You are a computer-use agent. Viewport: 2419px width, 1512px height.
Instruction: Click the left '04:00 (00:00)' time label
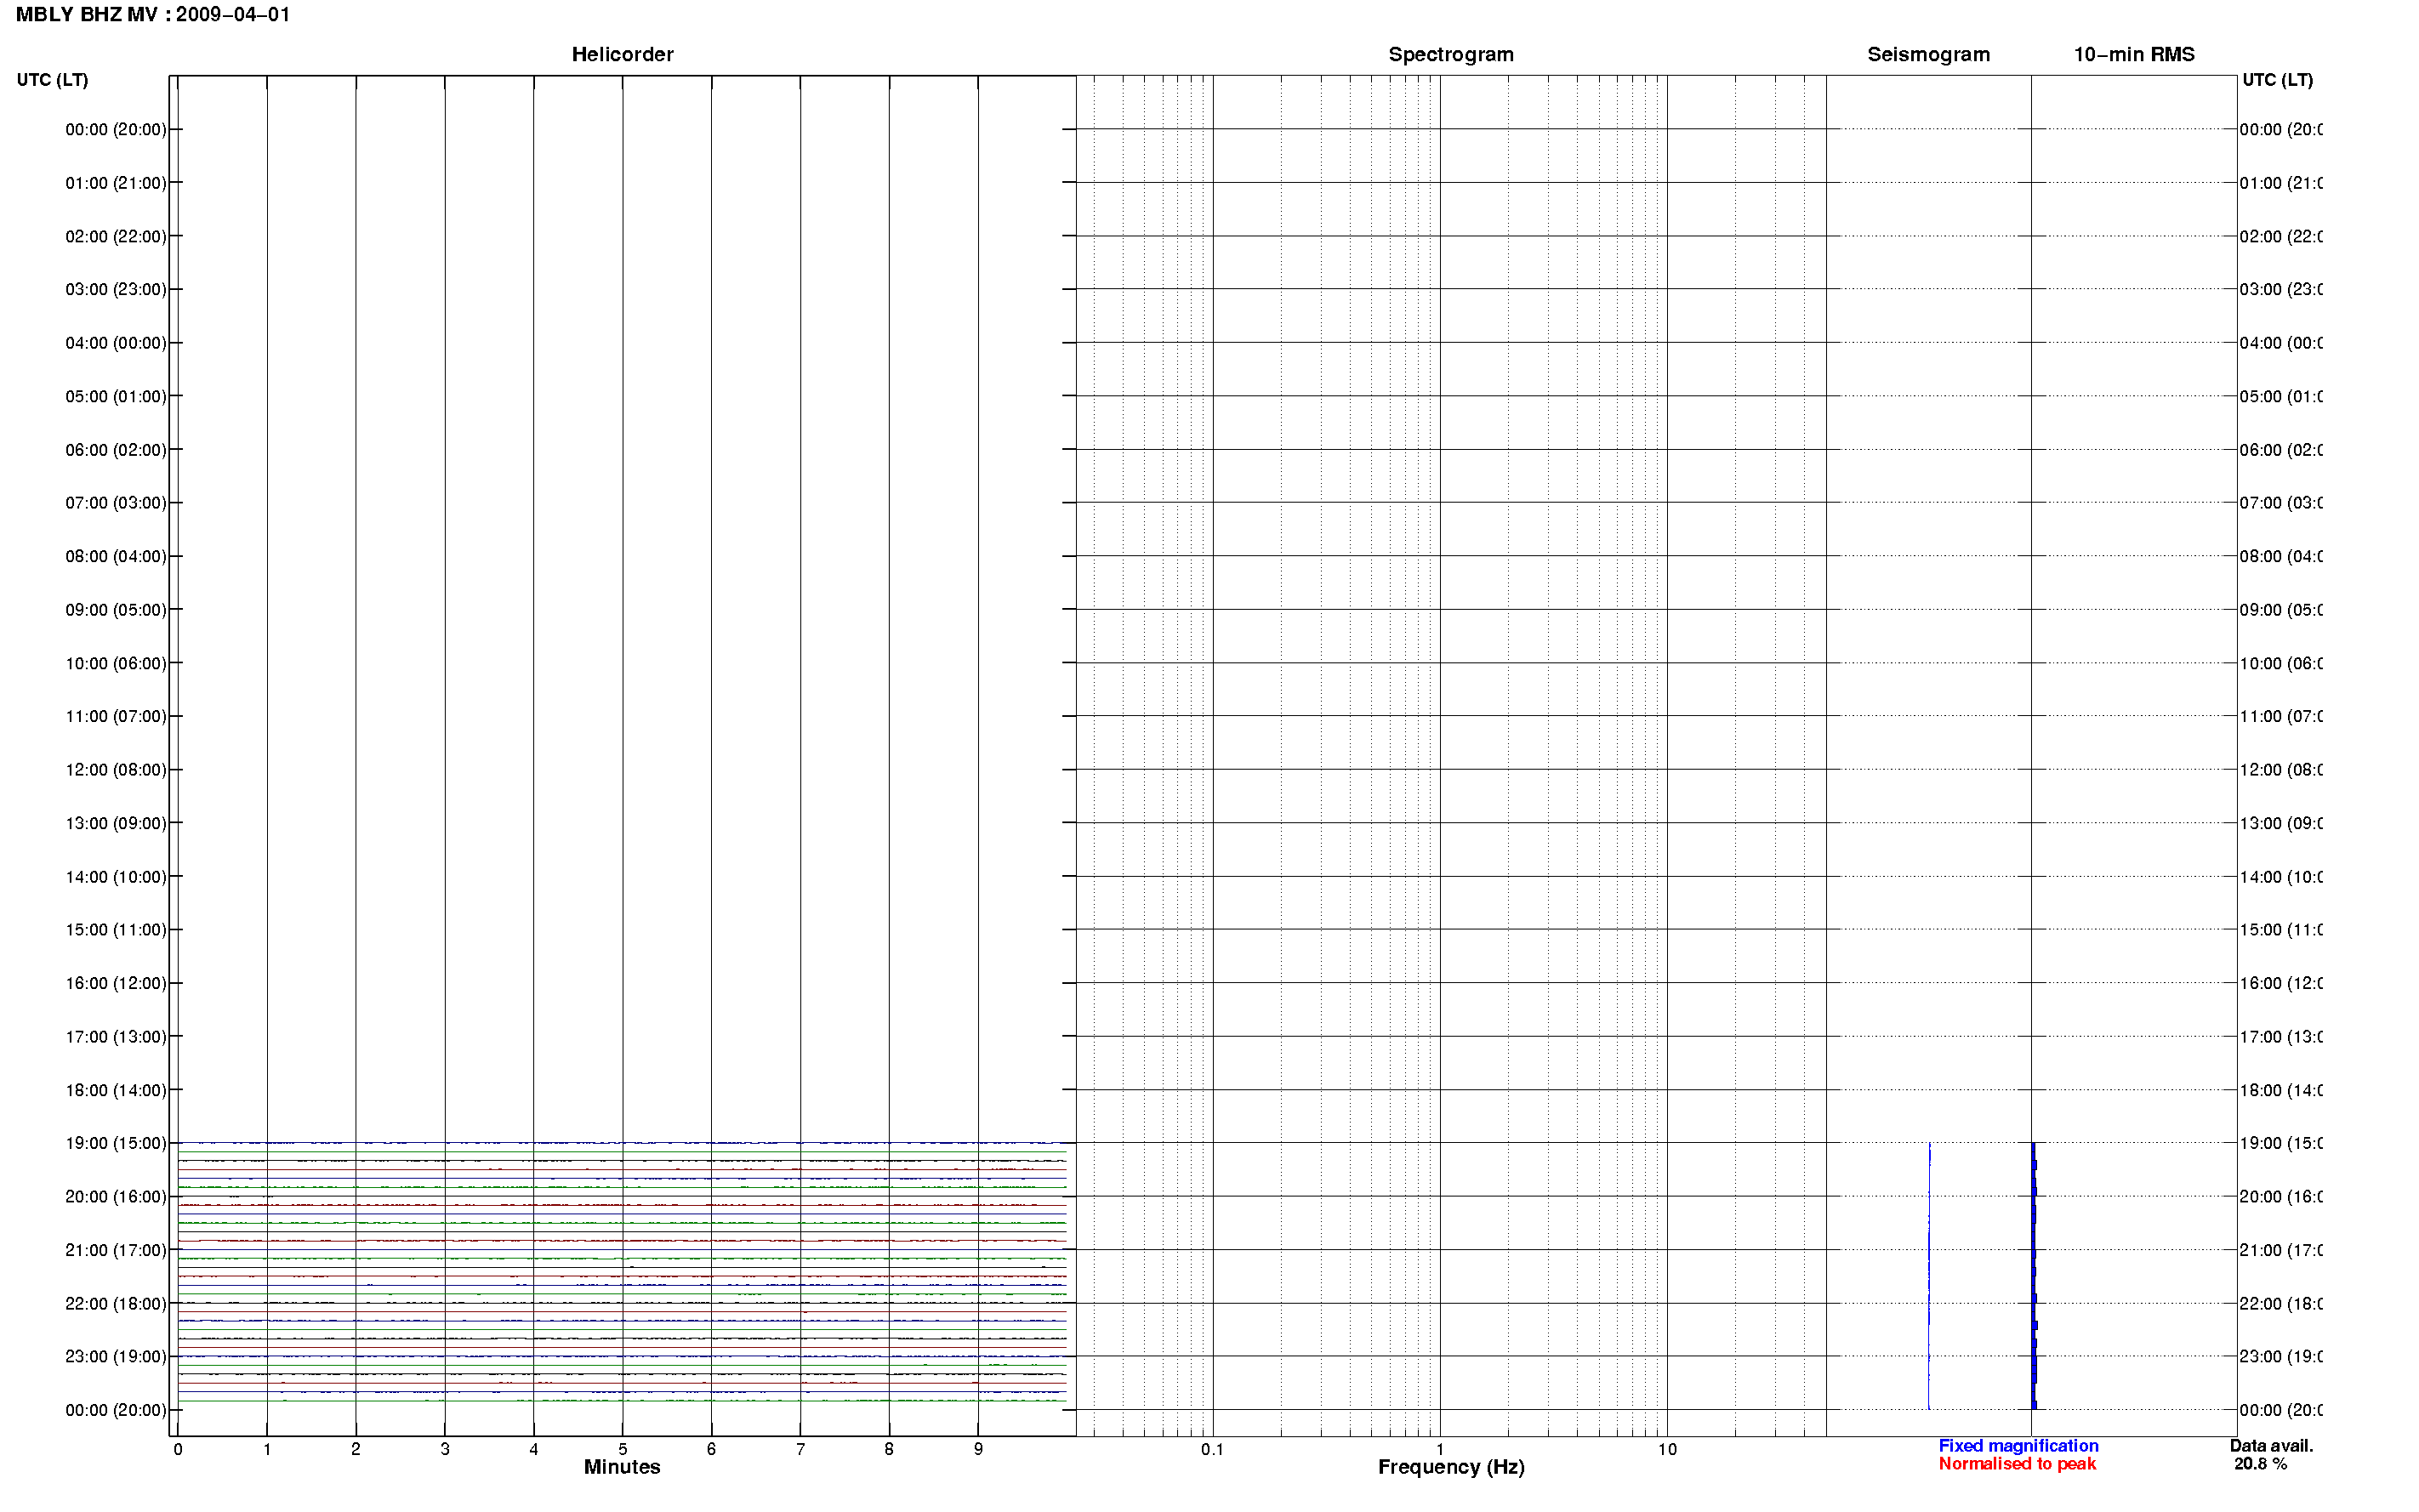coord(116,343)
